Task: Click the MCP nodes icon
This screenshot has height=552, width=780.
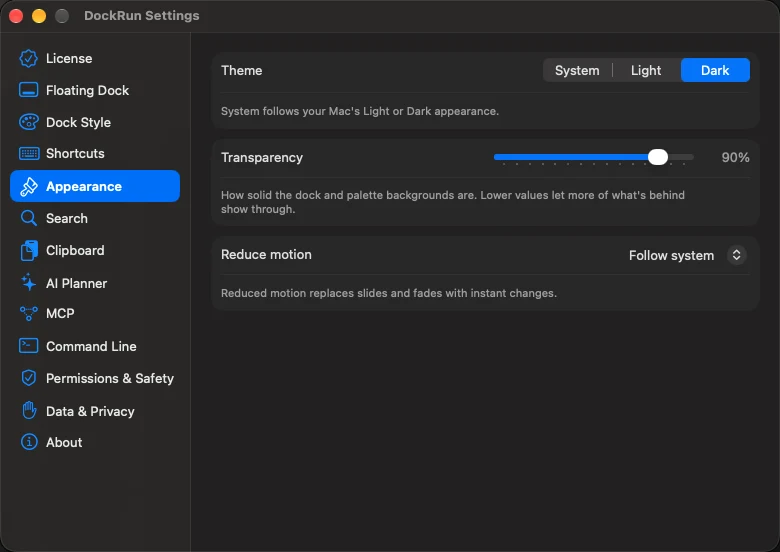Action: [x=28, y=314]
